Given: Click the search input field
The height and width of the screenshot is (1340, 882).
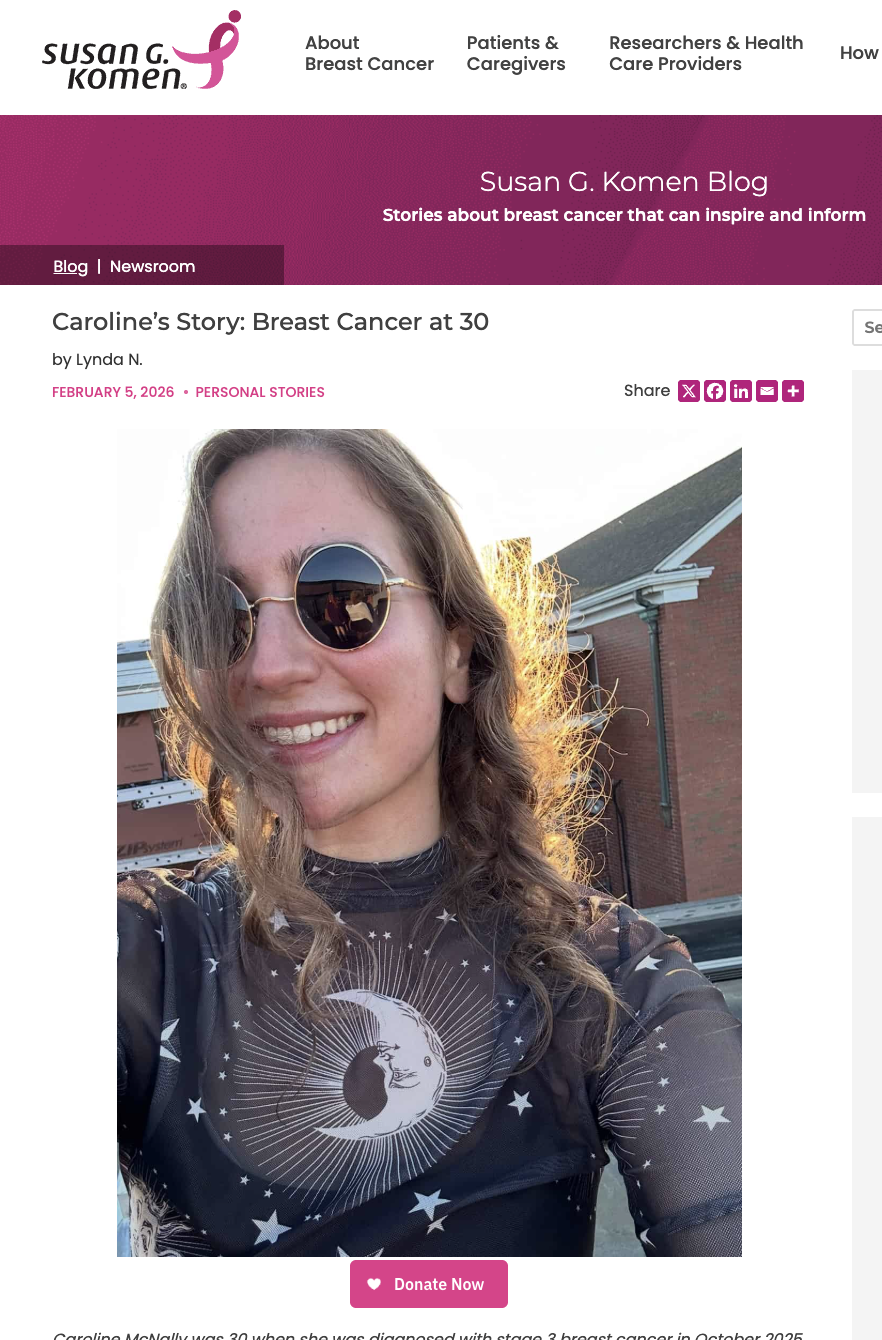Looking at the screenshot, I should tap(867, 327).
